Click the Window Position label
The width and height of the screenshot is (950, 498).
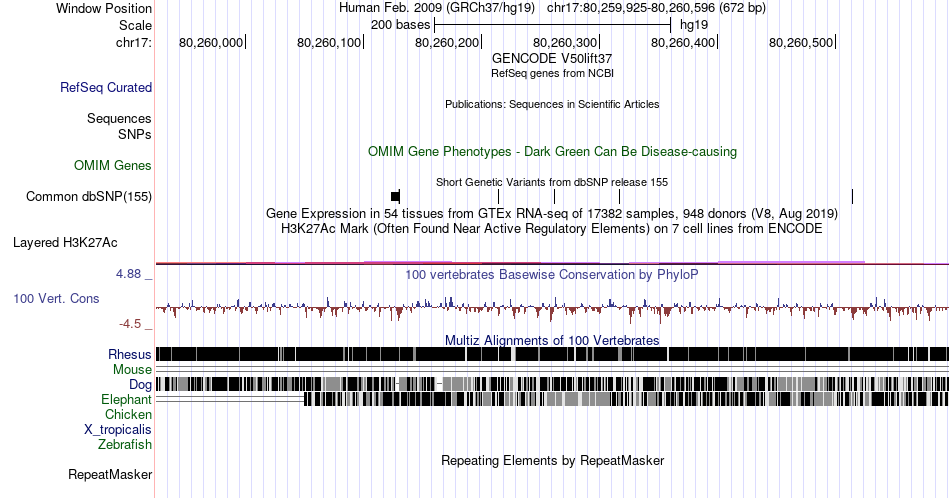[104, 8]
